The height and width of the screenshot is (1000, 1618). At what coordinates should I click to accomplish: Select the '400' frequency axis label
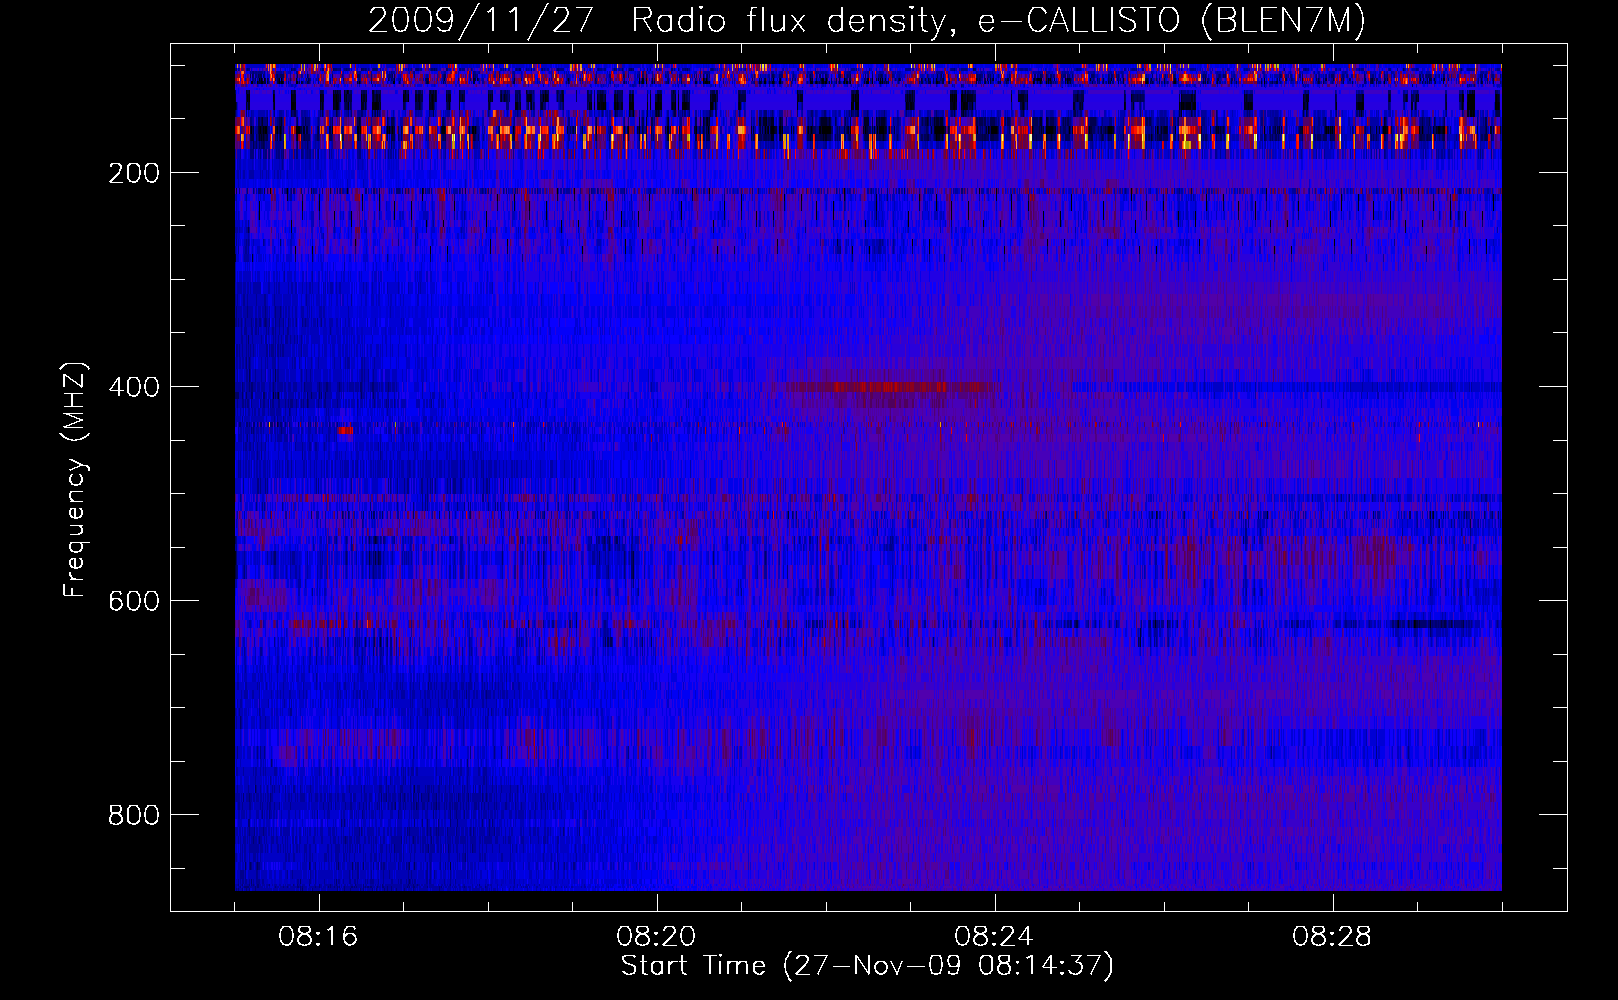[x=134, y=387]
